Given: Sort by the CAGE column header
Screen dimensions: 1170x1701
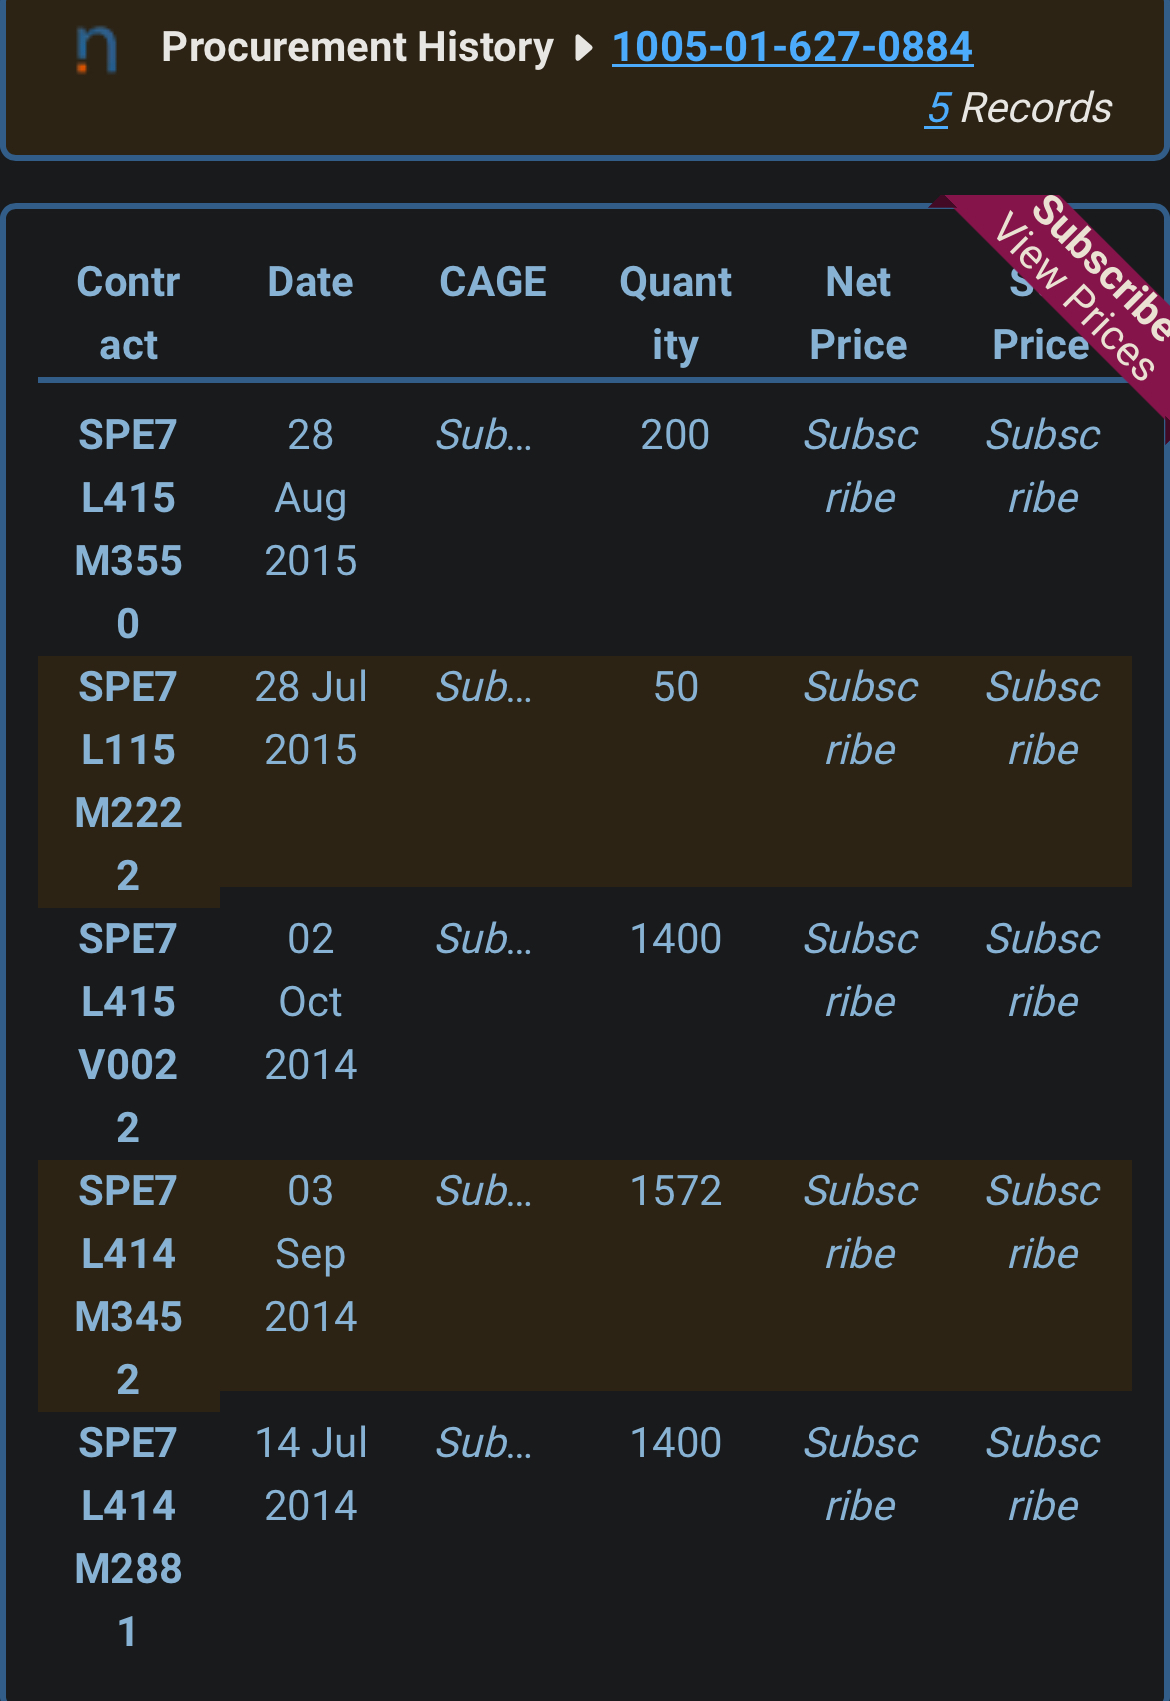Looking at the screenshot, I should coord(493,283).
